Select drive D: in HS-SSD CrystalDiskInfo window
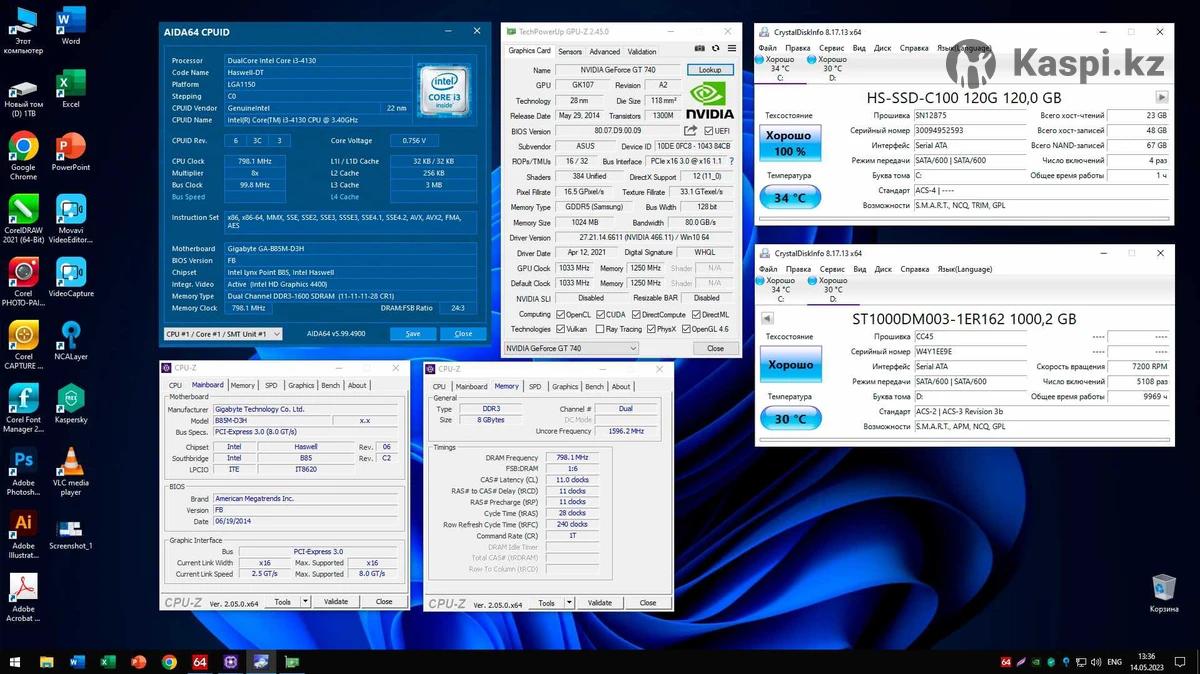The height and width of the screenshot is (674, 1200). tap(832, 69)
